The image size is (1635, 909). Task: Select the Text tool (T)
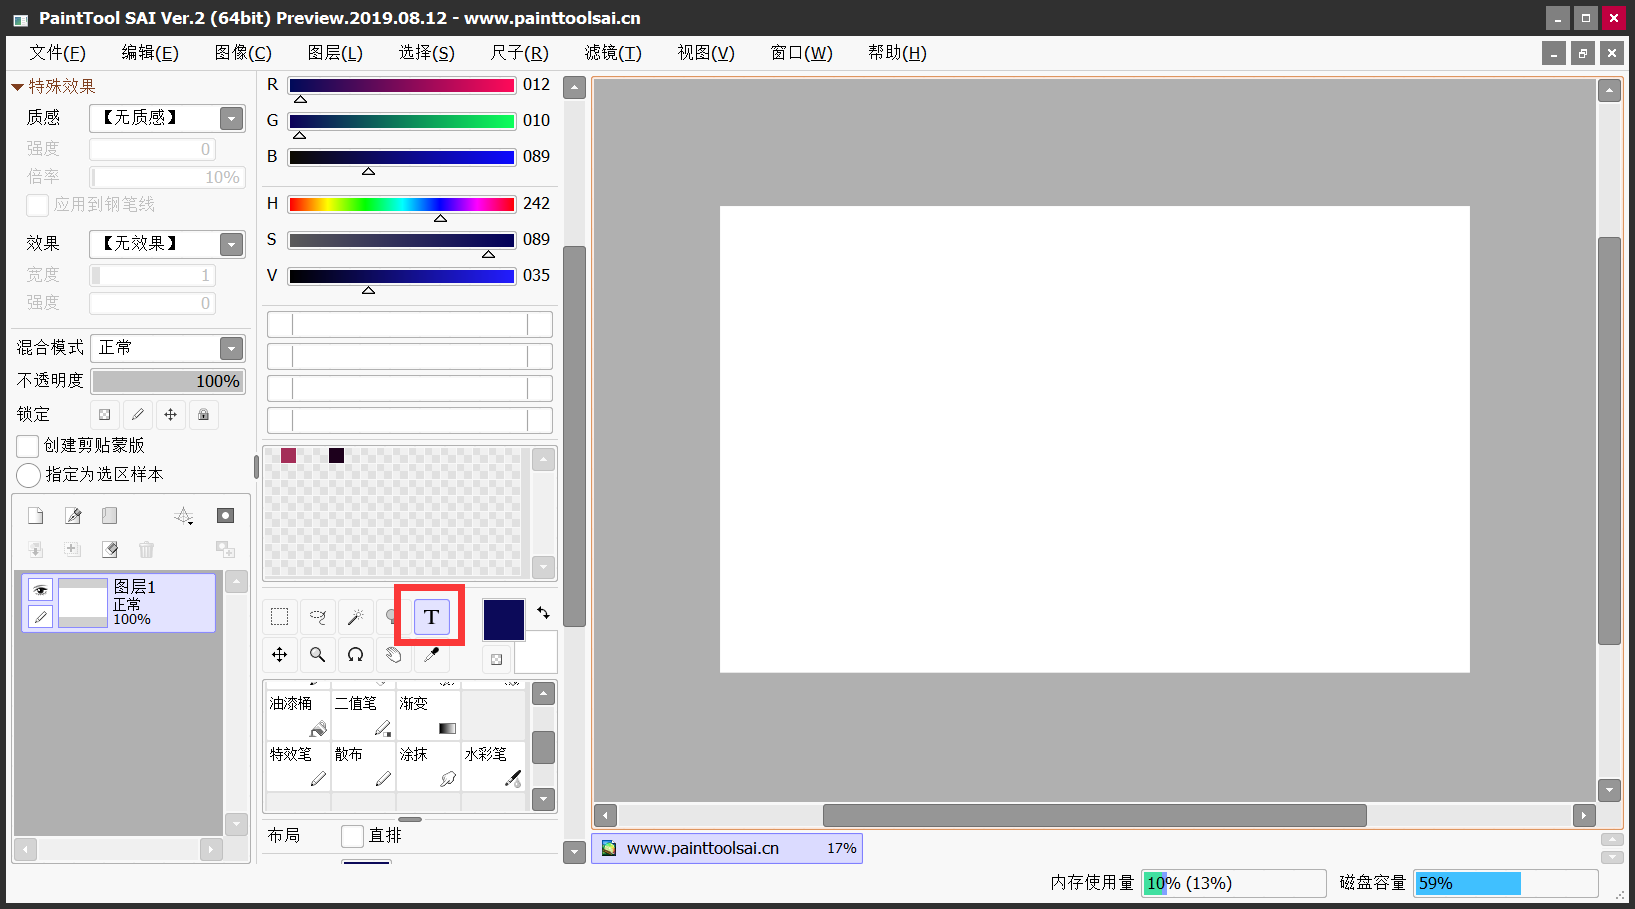click(431, 617)
